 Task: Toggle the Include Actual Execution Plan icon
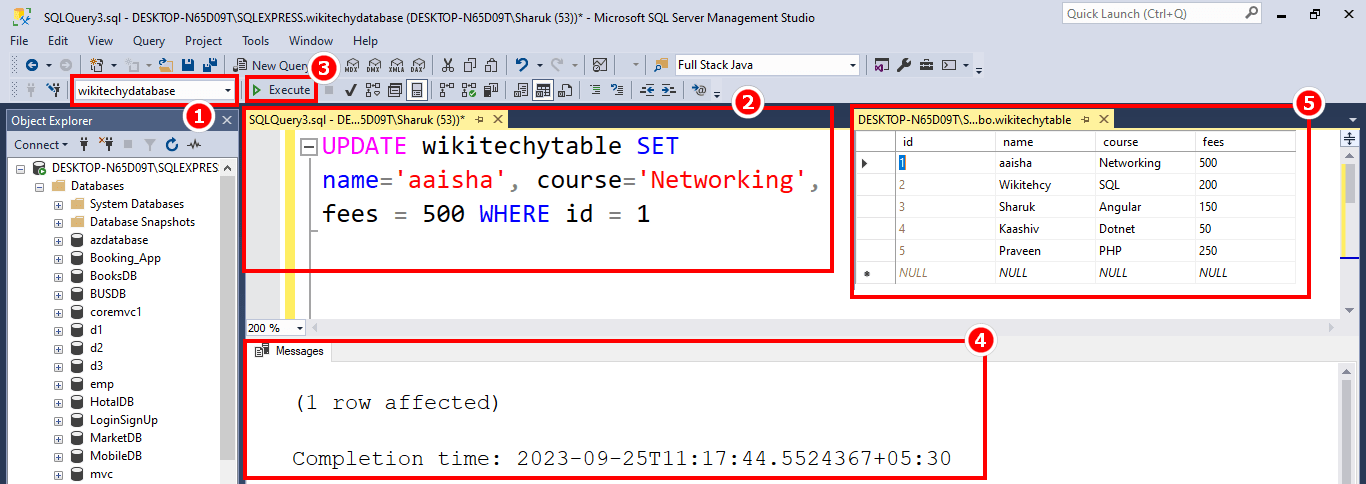pyautogui.click(x=445, y=90)
